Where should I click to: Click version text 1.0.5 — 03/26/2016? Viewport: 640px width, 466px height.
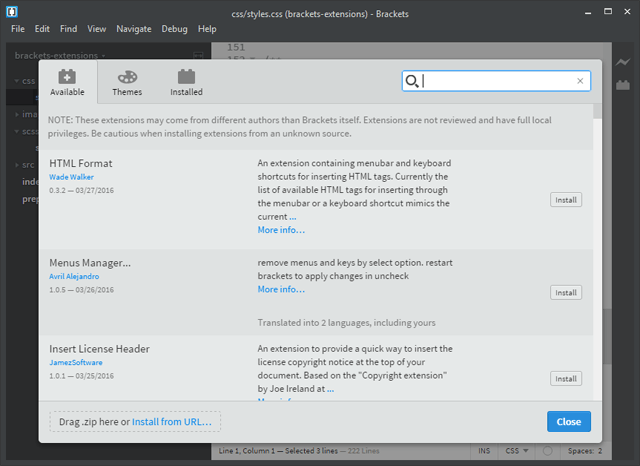click(82, 290)
